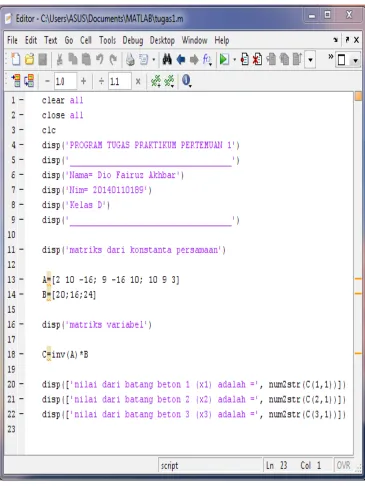The width and height of the screenshot is (365, 486).
Task: Undo the last edit
Action: point(99,60)
